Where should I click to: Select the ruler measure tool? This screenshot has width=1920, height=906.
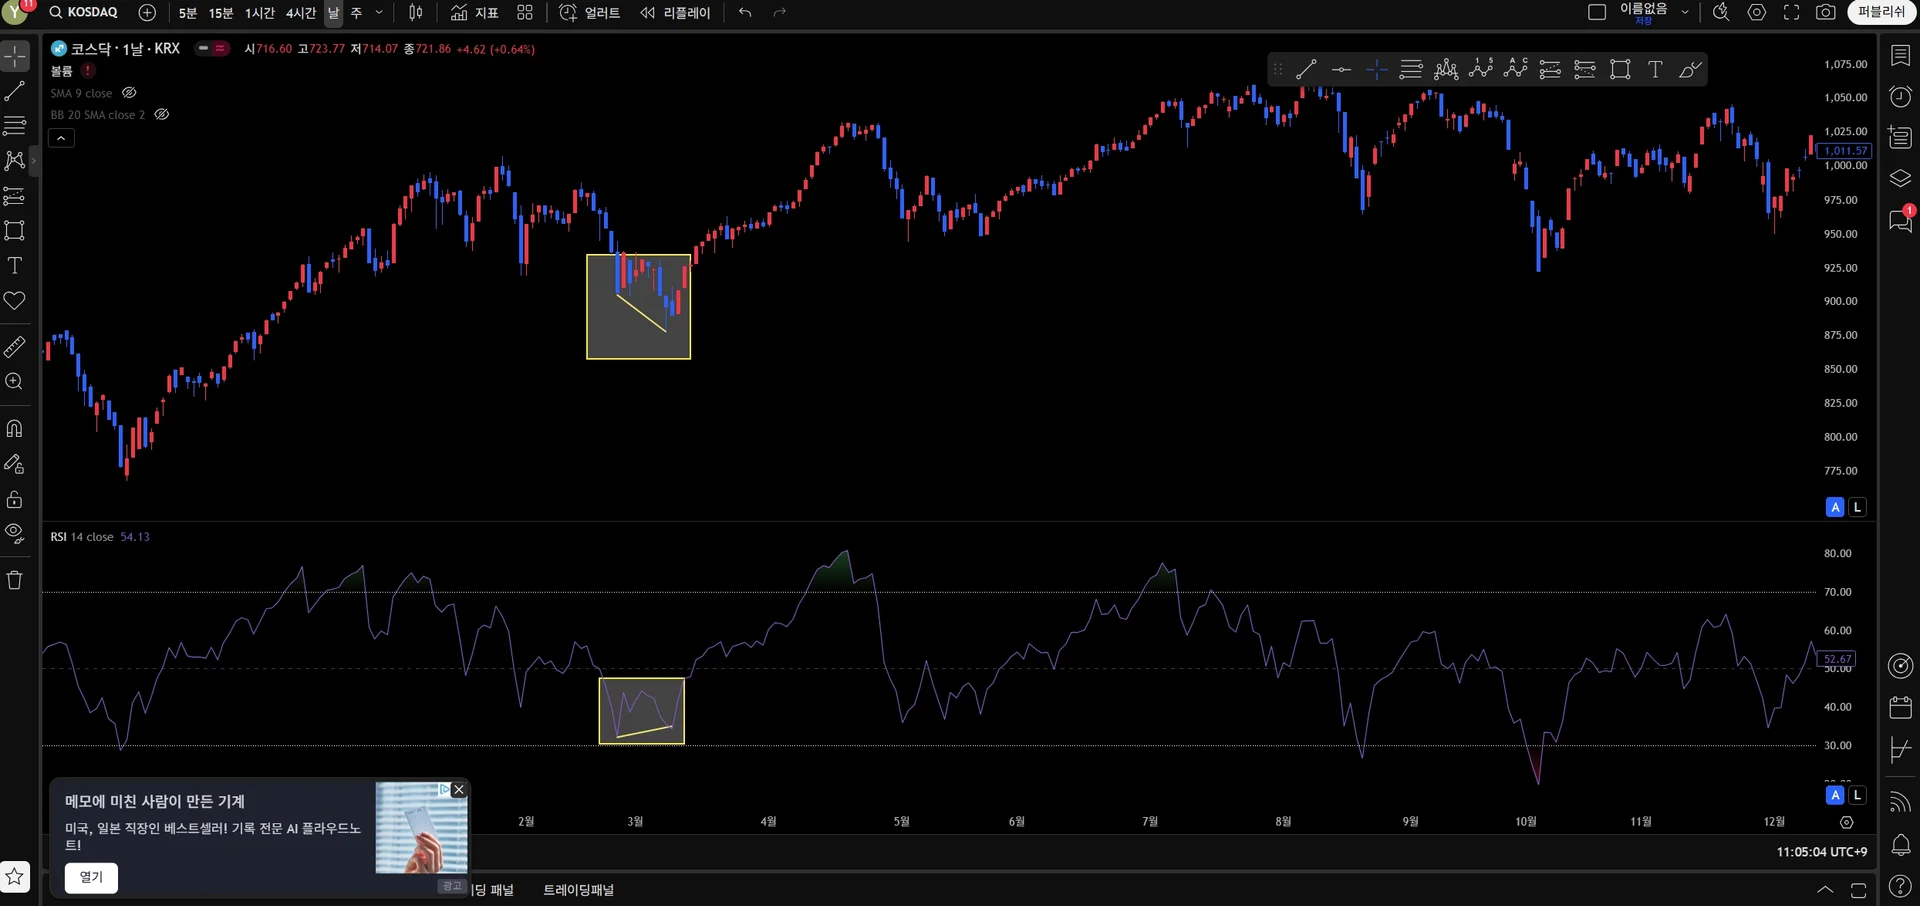pos(15,347)
